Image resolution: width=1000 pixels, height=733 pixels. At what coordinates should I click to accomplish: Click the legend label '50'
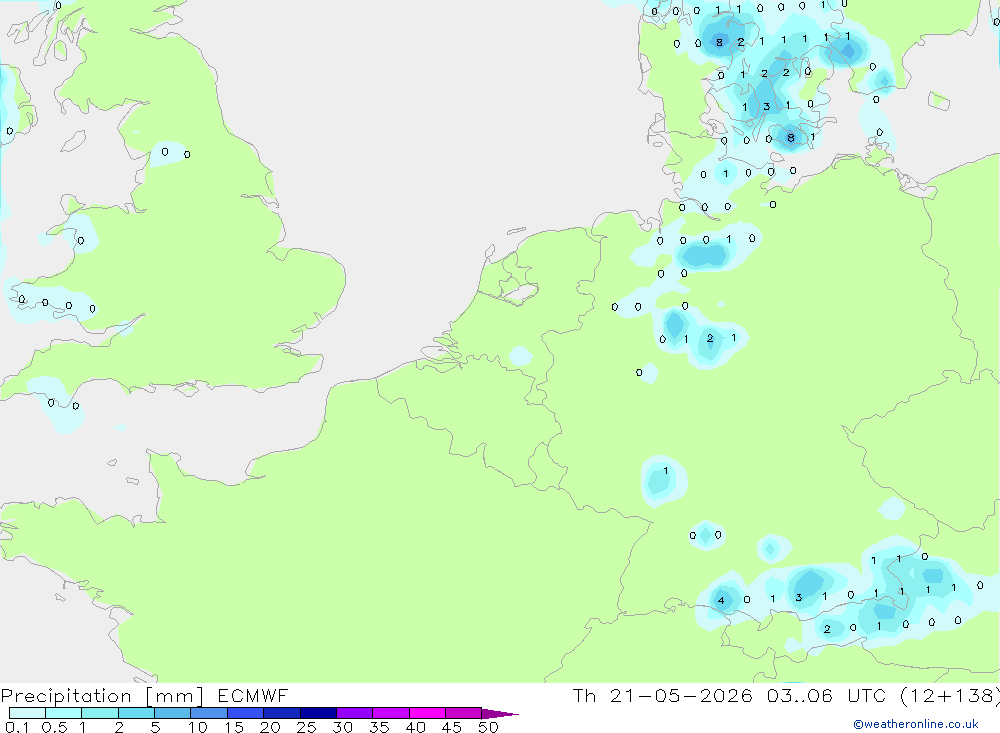(488, 727)
